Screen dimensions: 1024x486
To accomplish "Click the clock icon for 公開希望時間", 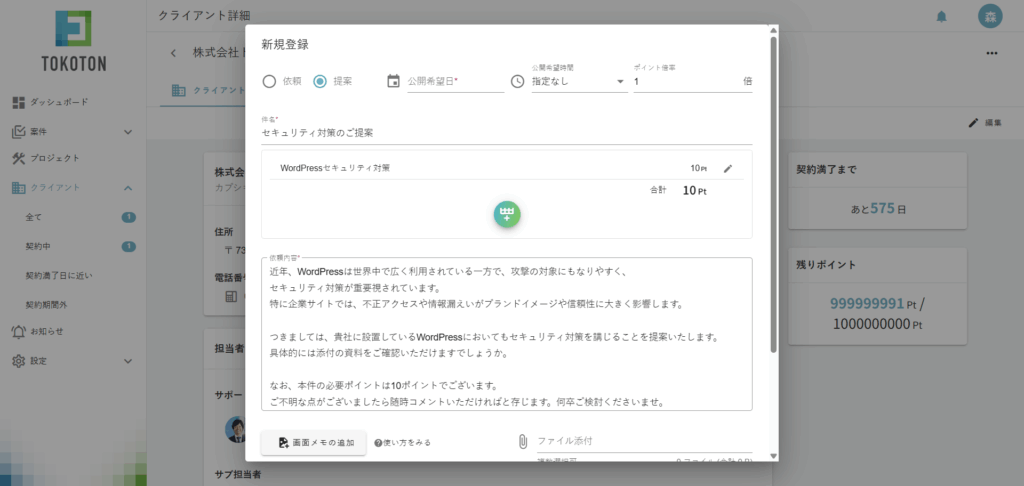I will pos(517,82).
